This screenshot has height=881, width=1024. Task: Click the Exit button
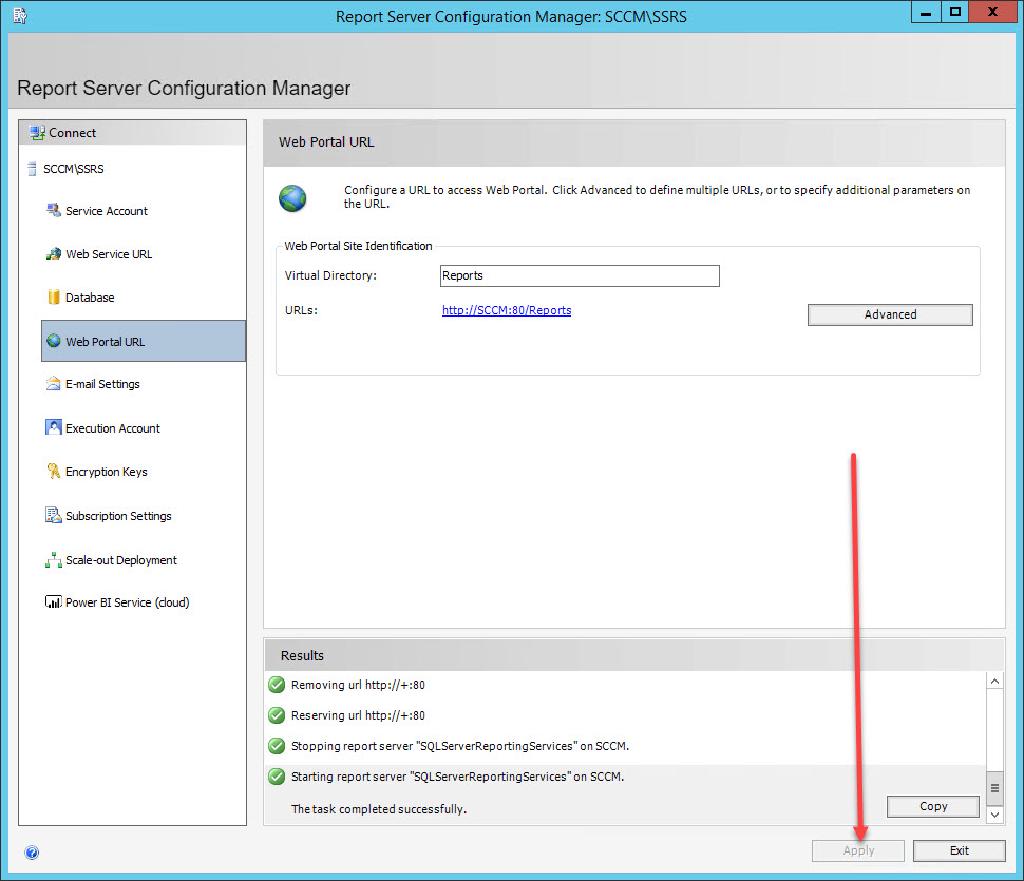tap(959, 851)
